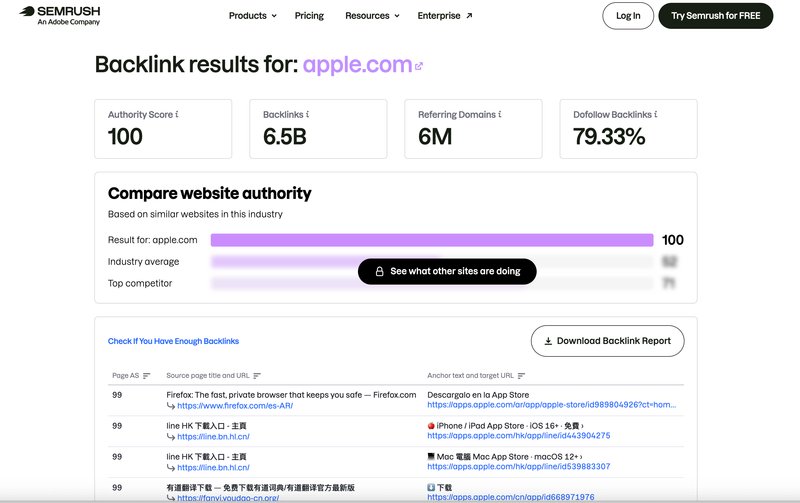Go to the Pricing page
Viewport: 800px width, 503px height.
click(309, 16)
